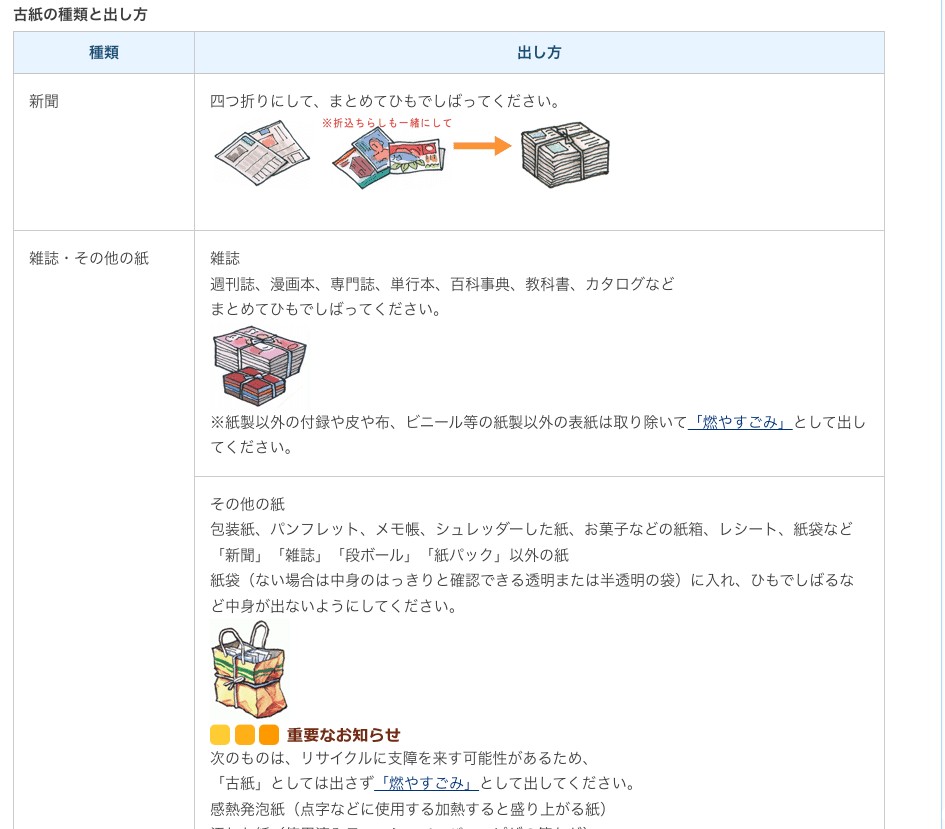This screenshot has width=945, height=829.
Task: Click the dark orange square beside 重要なお知らせ
Action: point(269,735)
